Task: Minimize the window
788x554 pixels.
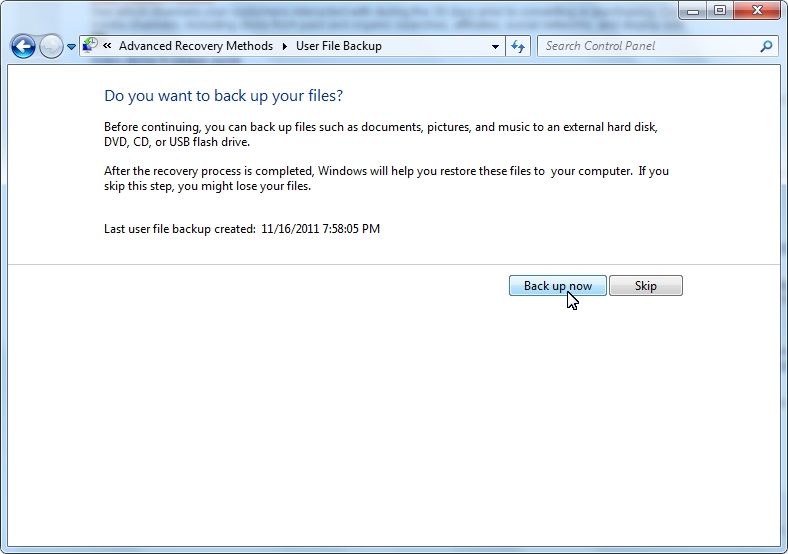Action: 692,10
